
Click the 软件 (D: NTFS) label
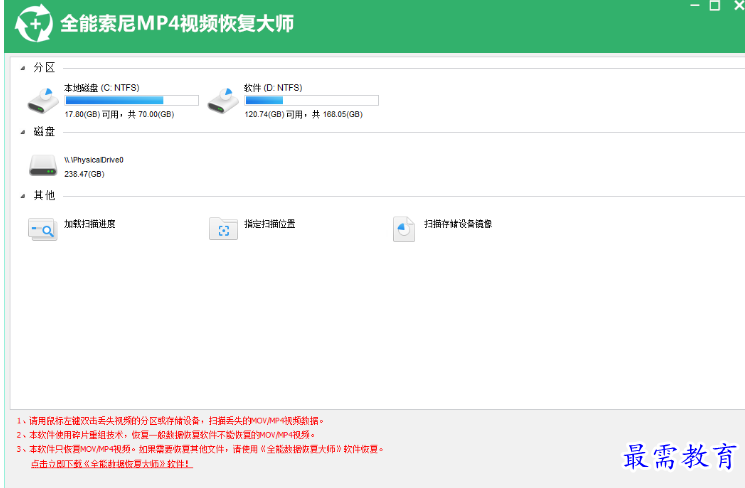(273, 88)
